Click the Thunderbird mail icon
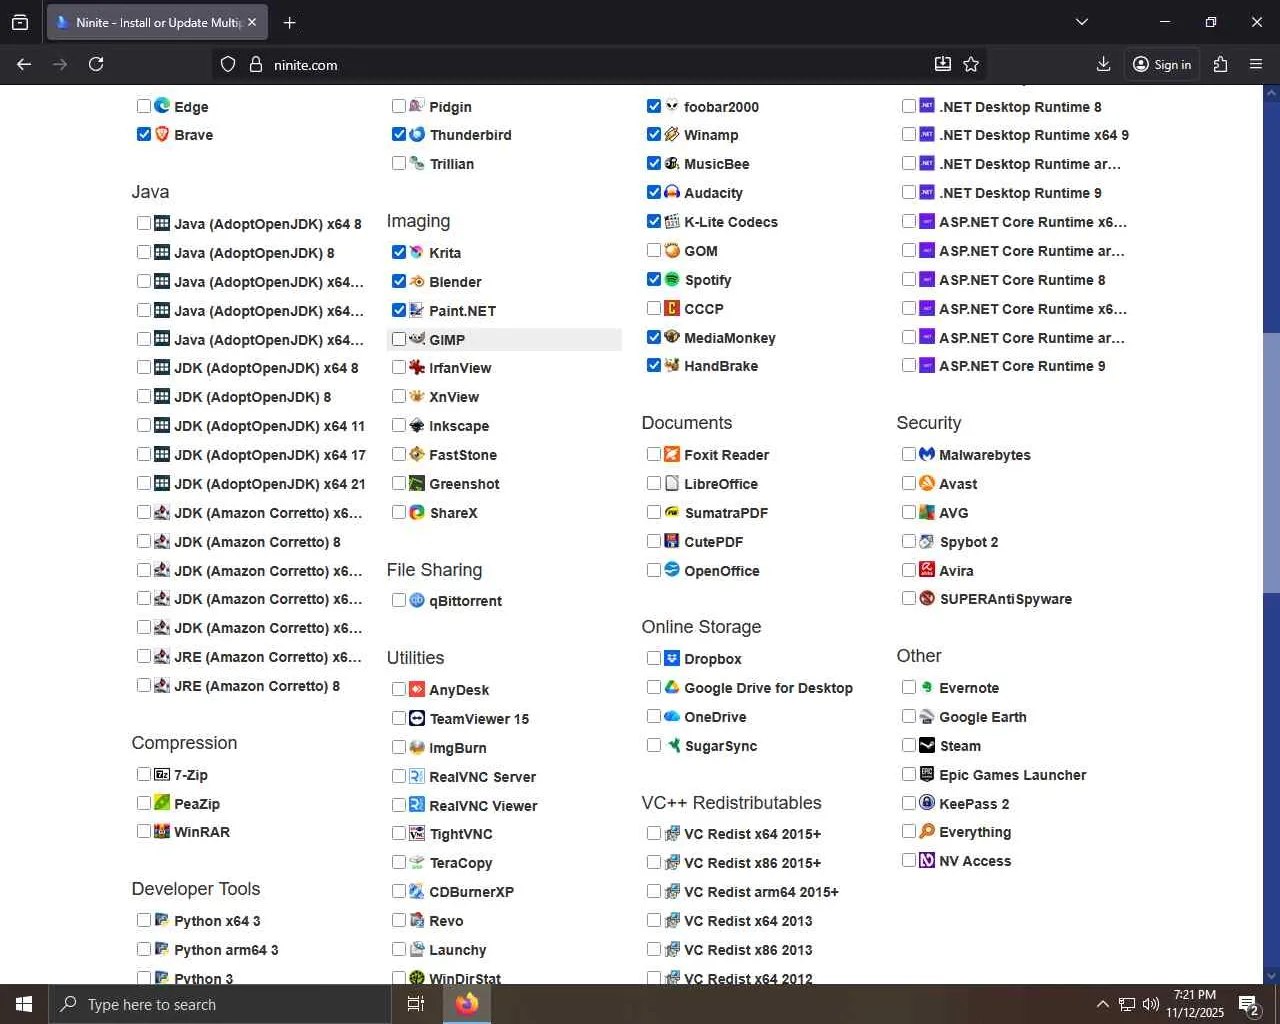Viewport: 1280px width, 1024px height. point(417,134)
